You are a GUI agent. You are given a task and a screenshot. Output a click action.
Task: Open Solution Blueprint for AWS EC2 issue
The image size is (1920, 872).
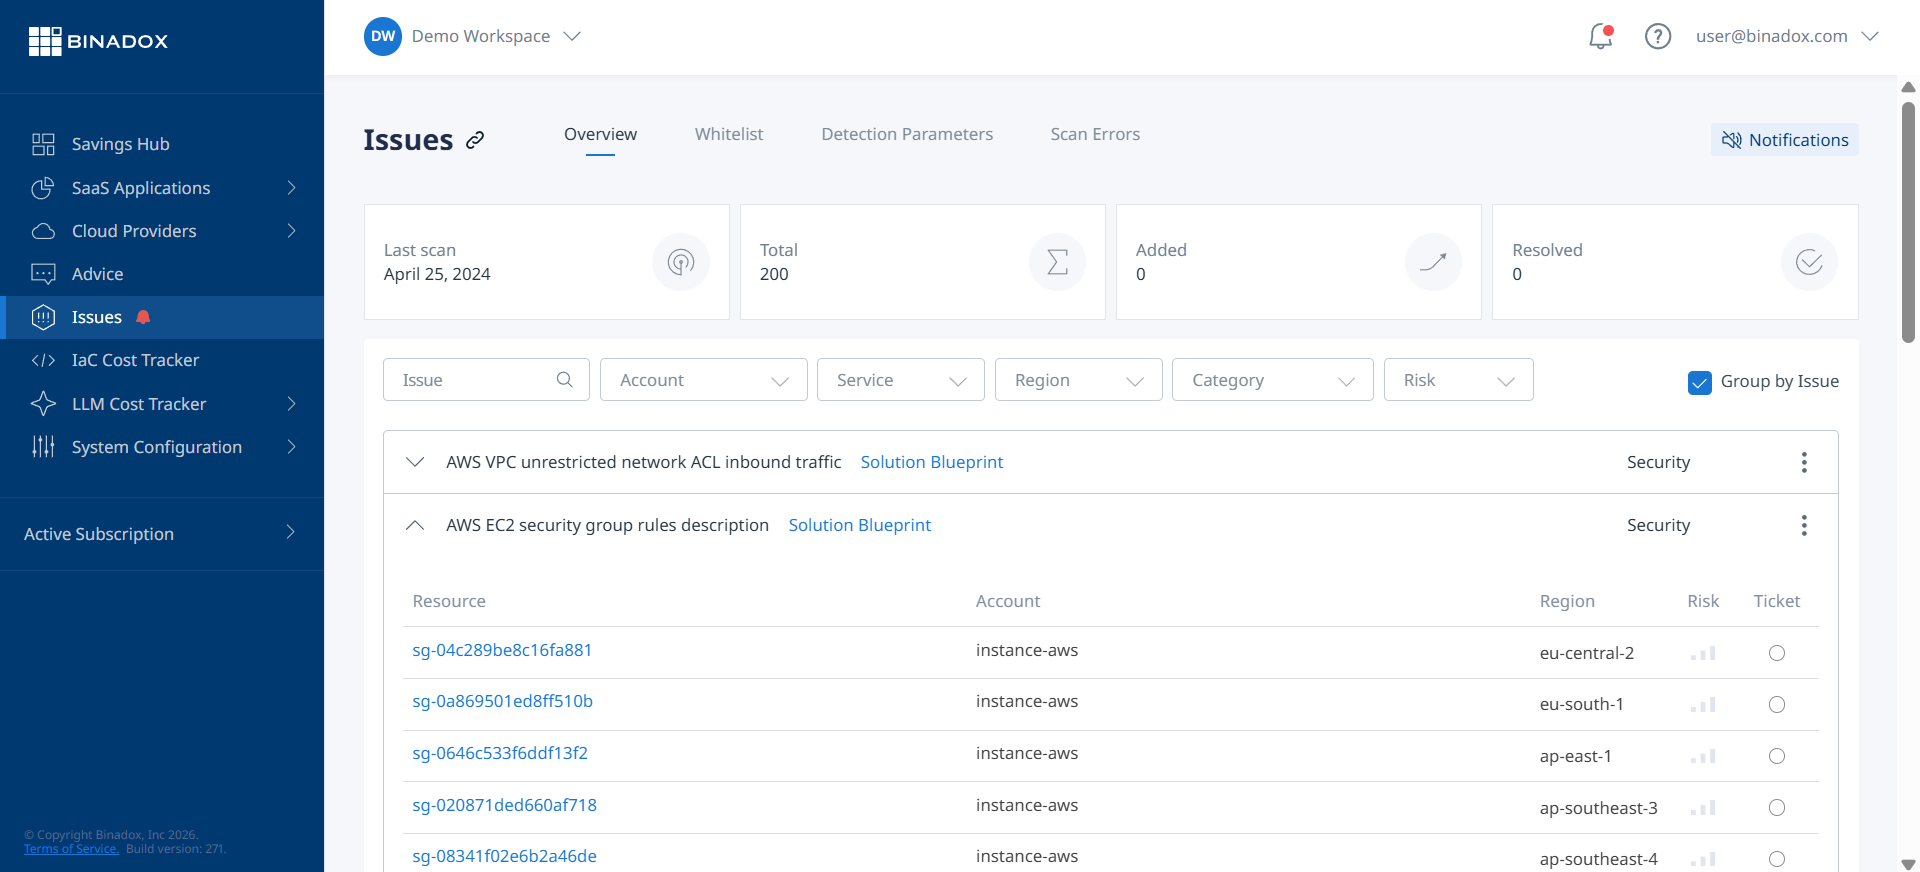[860, 525]
